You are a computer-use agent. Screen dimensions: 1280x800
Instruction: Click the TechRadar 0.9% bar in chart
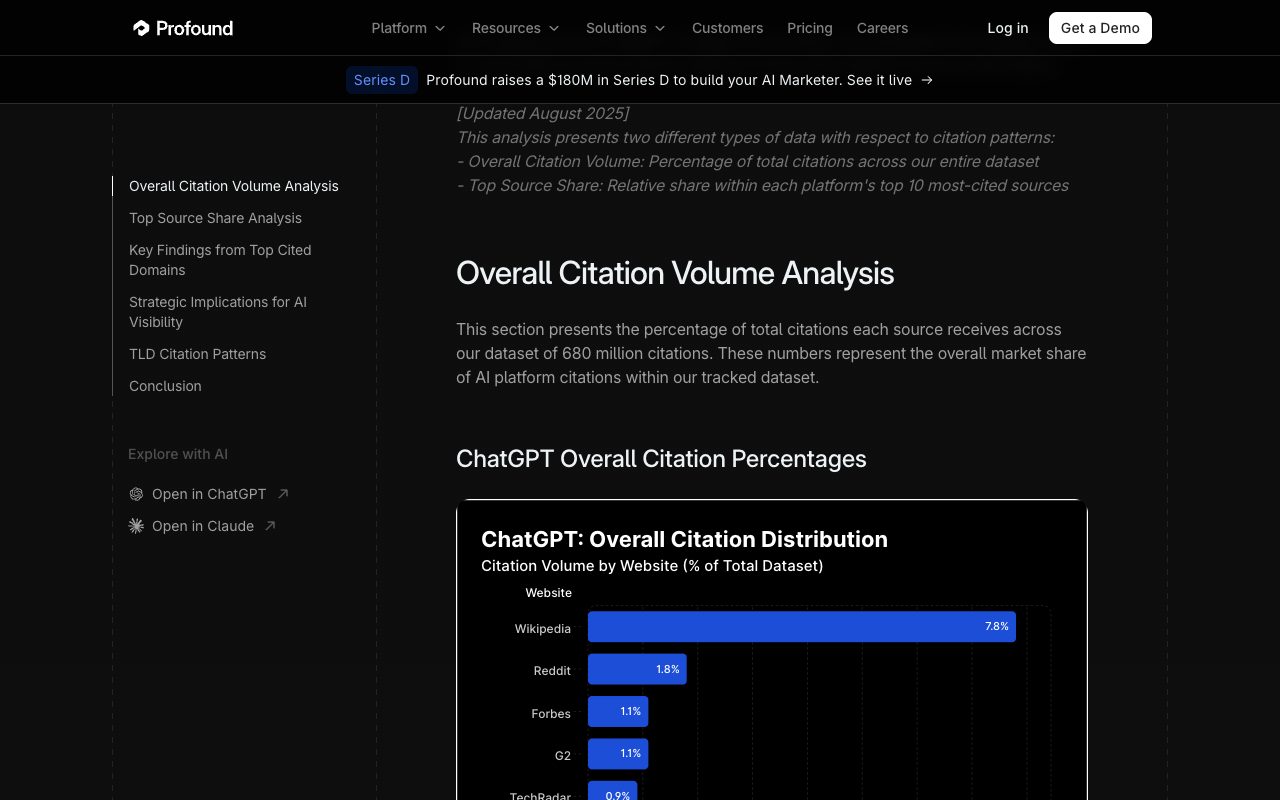612,791
